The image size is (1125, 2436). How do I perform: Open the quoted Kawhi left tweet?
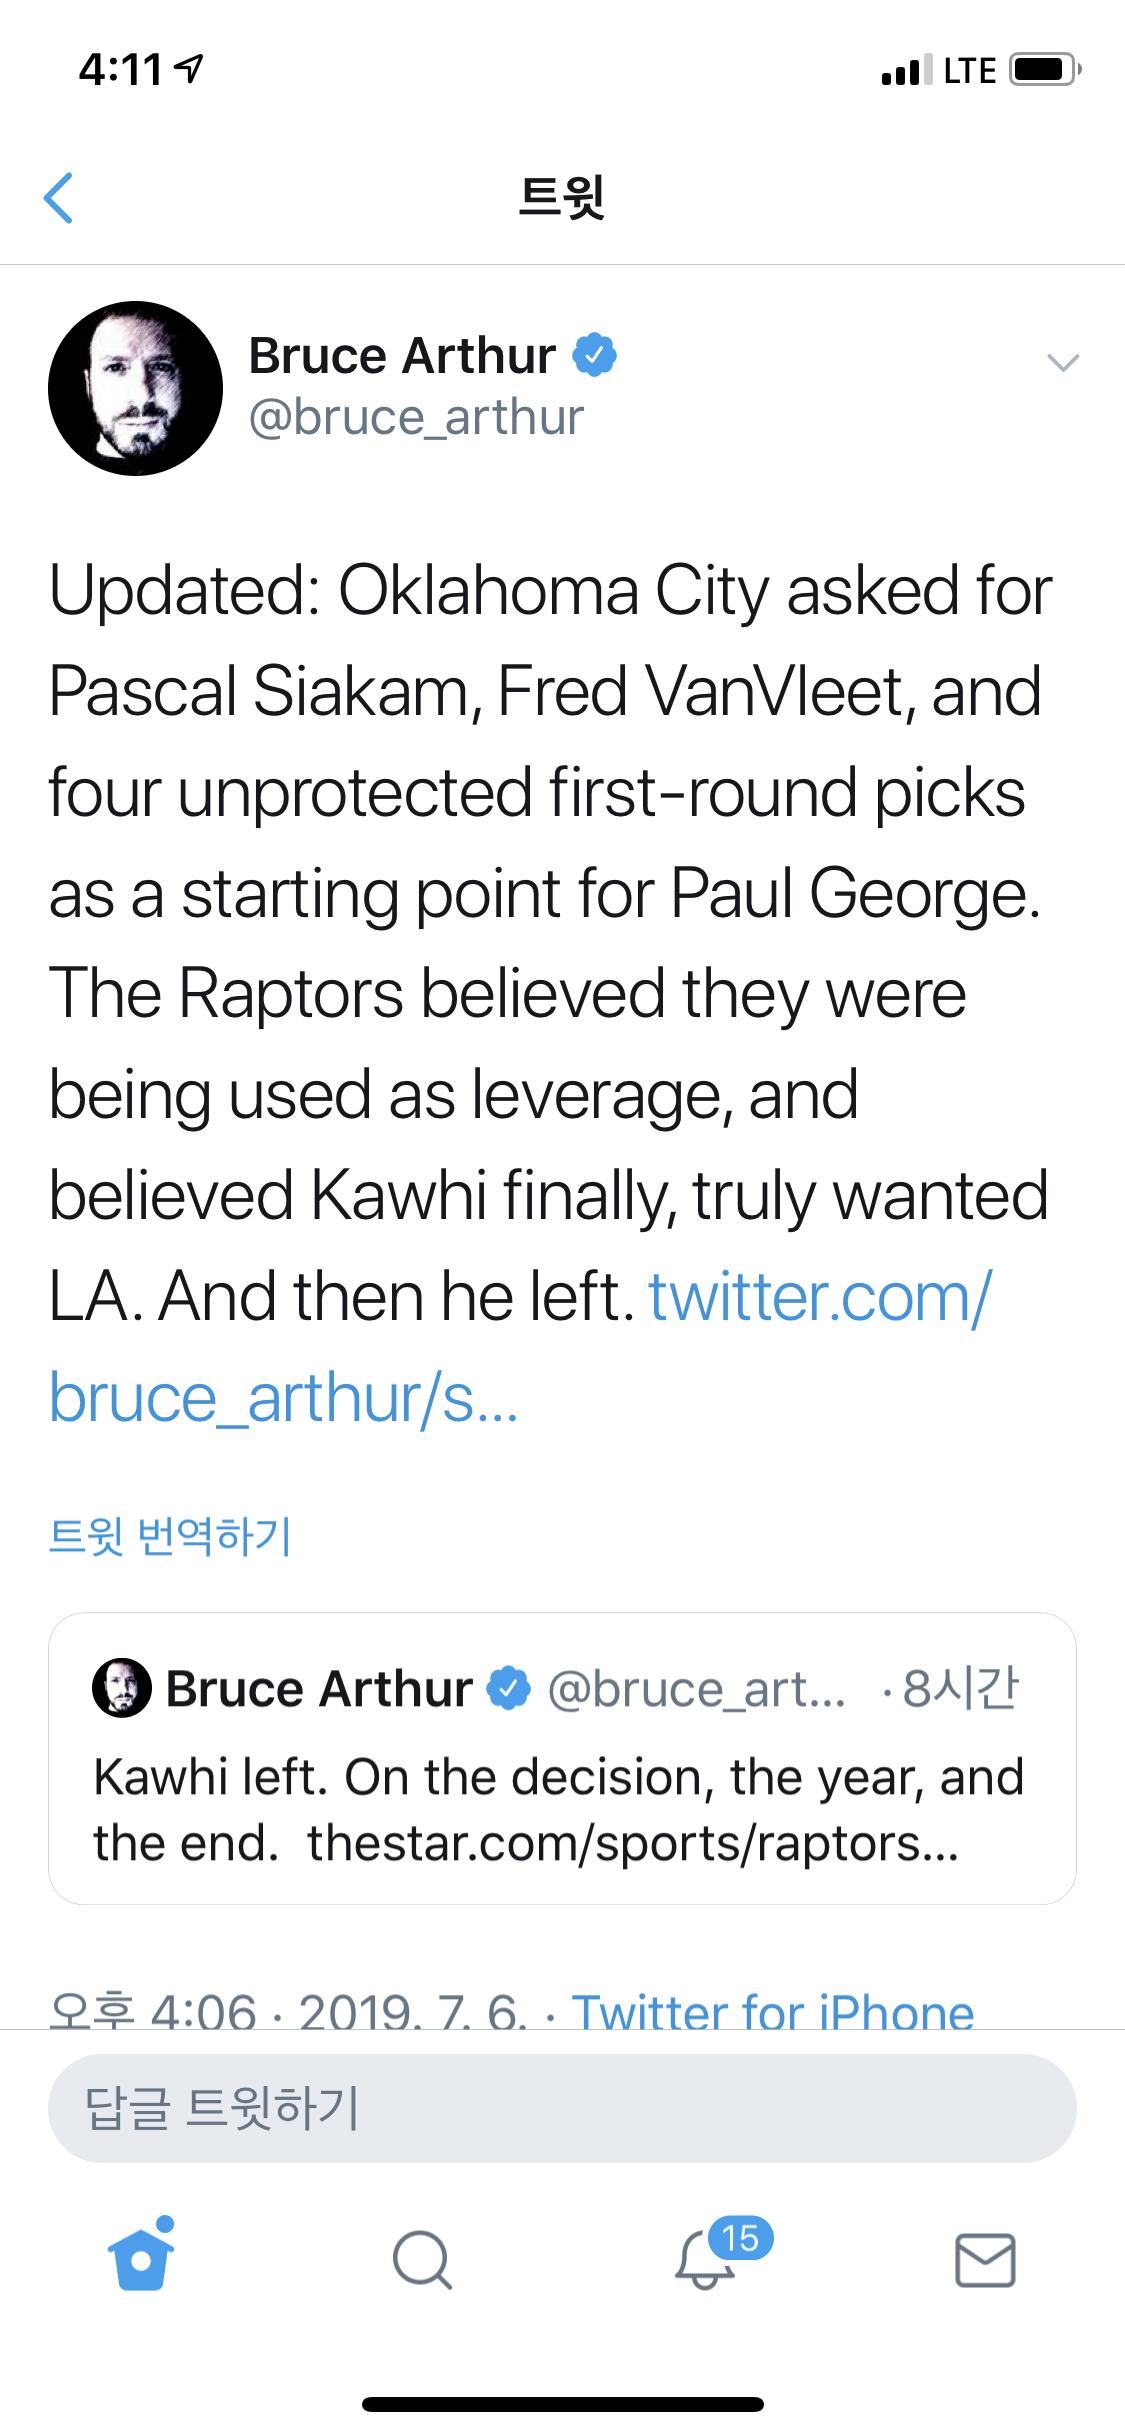(560, 1808)
